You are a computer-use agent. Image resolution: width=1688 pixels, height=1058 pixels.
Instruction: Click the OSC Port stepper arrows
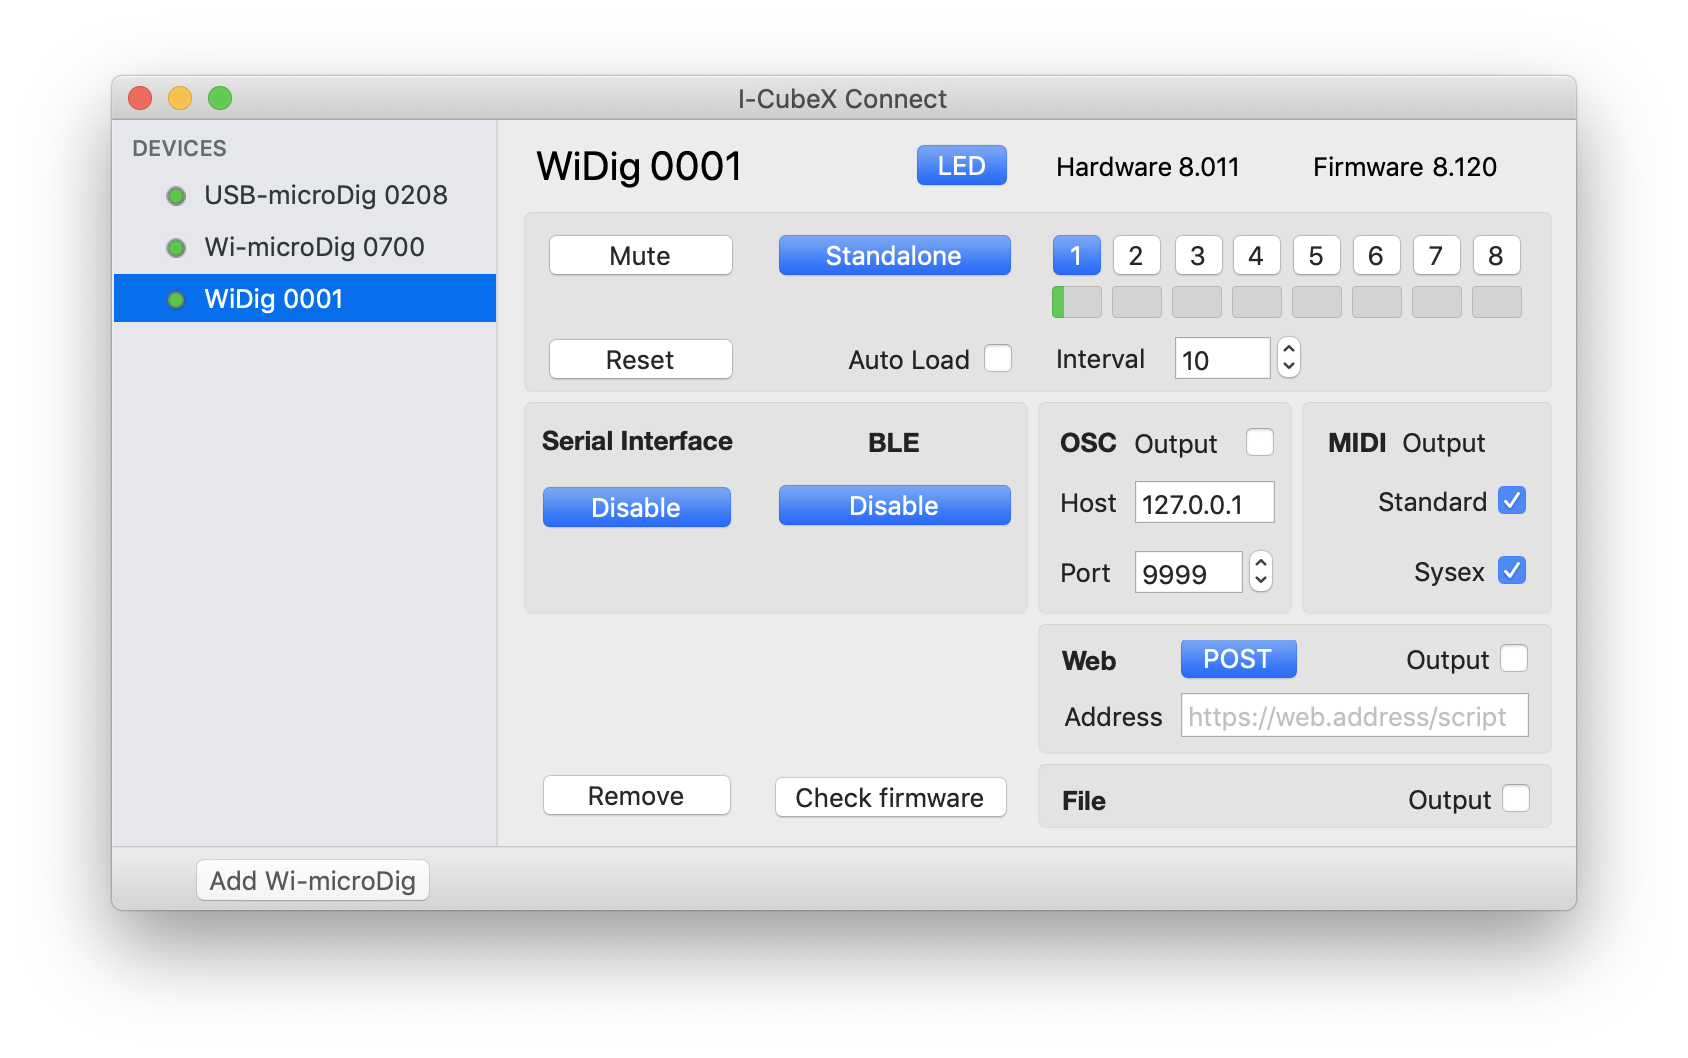coord(1261,572)
